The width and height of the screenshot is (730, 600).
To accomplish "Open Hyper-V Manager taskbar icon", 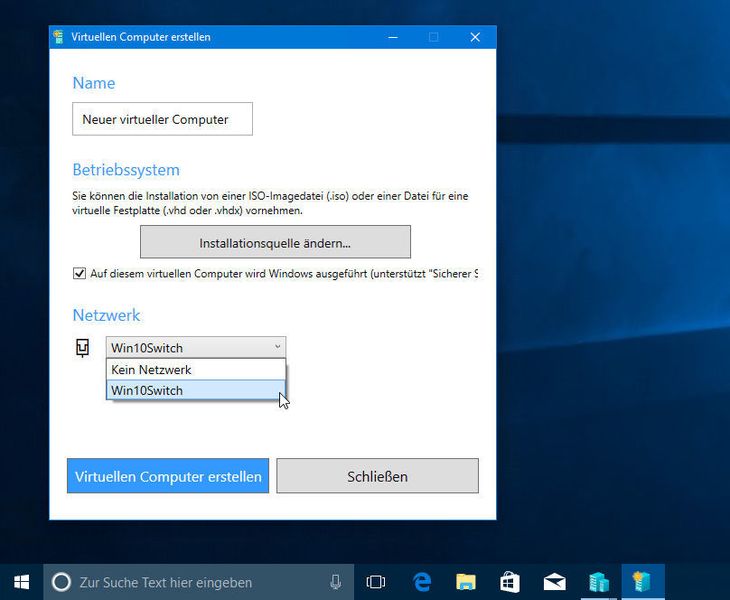I will pos(599,582).
